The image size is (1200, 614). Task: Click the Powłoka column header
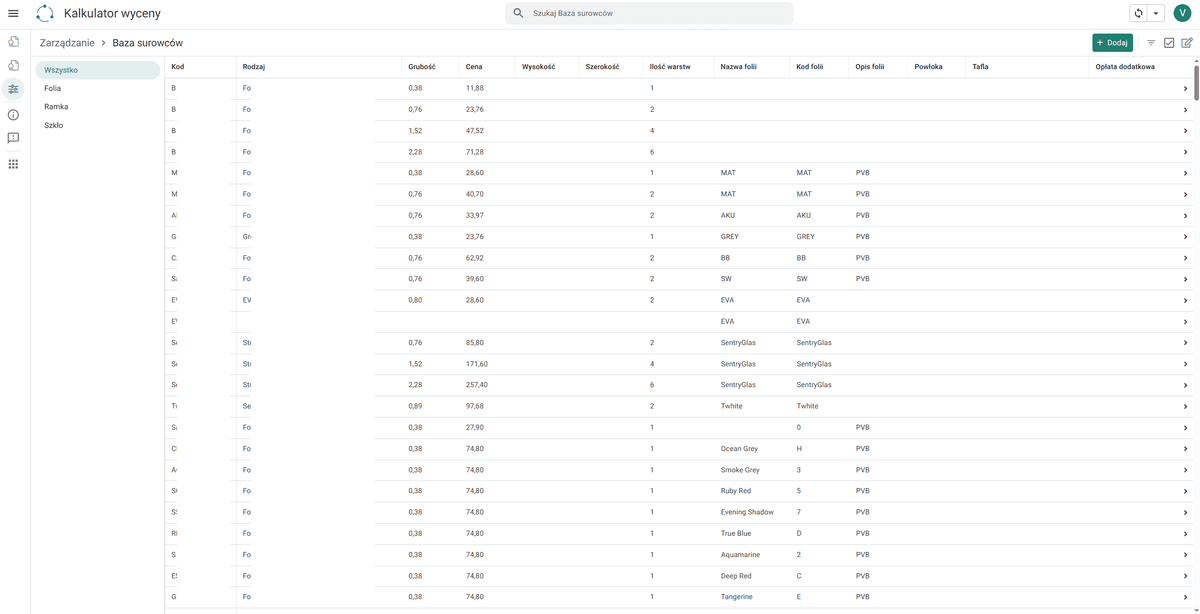click(x=928, y=67)
